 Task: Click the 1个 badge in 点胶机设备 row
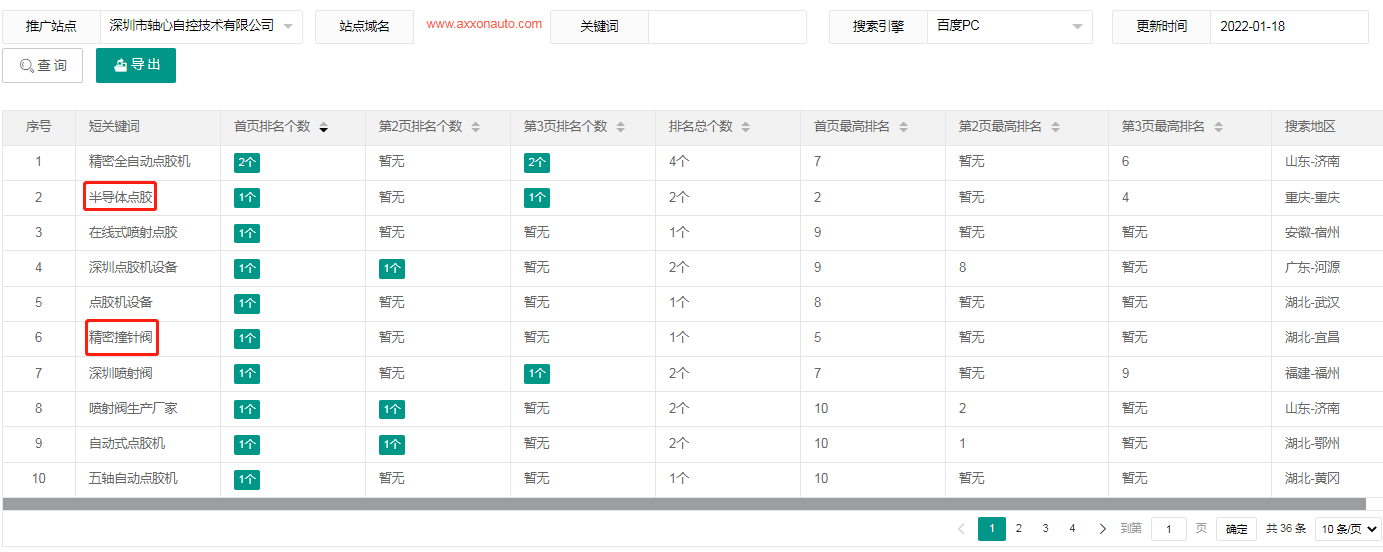coord(247,303)
